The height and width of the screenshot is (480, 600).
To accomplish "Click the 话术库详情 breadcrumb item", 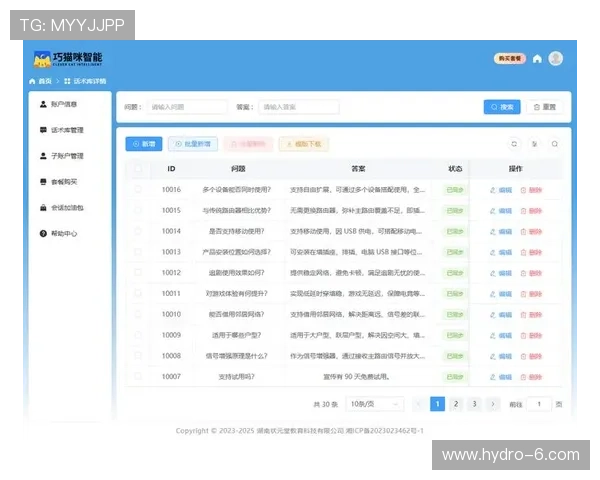I will click(85, 81).
